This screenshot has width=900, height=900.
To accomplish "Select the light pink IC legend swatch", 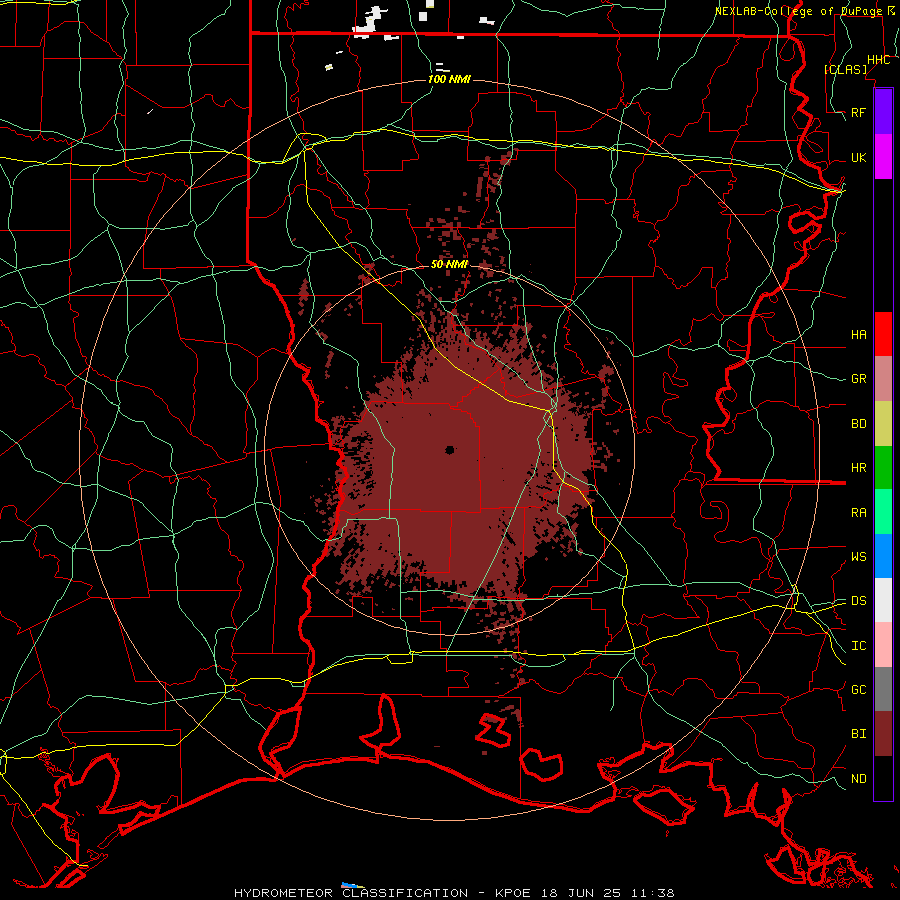I will 883,645.
